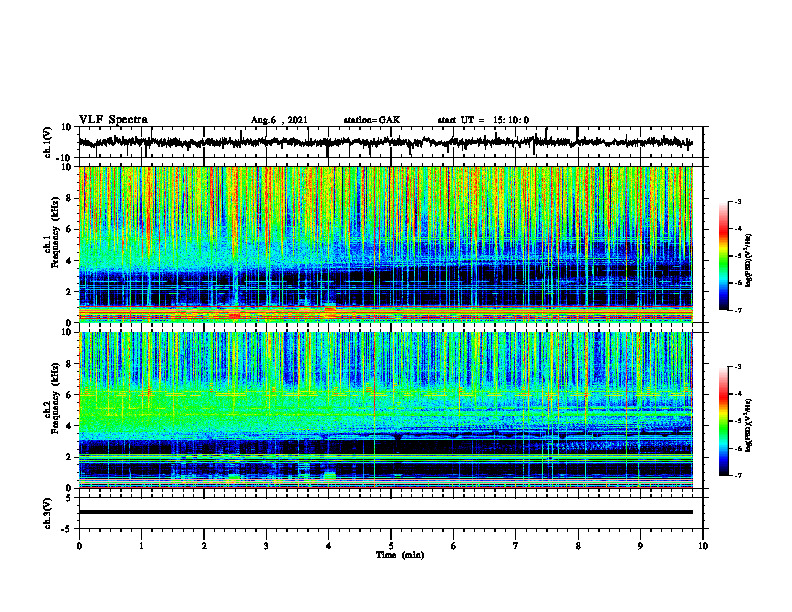Click the "-3" label on upper colorbar

pos(738,201)
